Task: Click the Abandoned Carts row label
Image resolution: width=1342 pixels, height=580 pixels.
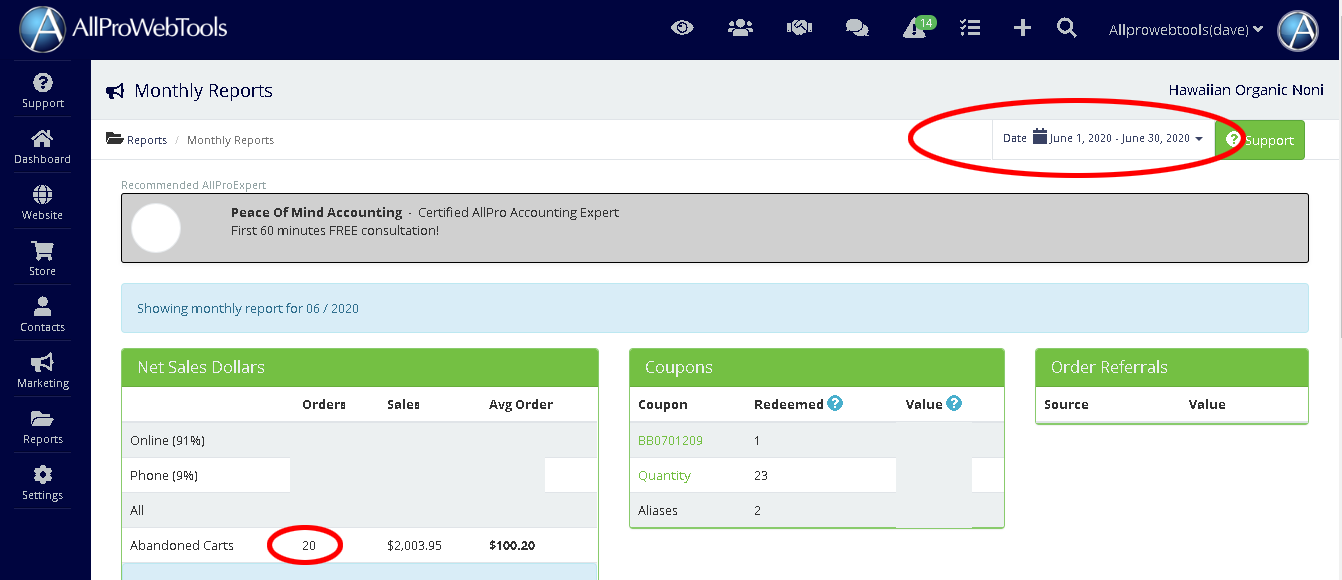Action: tap(182, 546)
